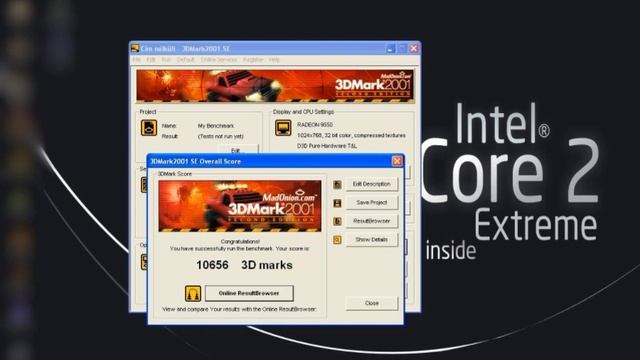Click the Edit Description icon
Screen dimensions: 640x360
[337, 184]
